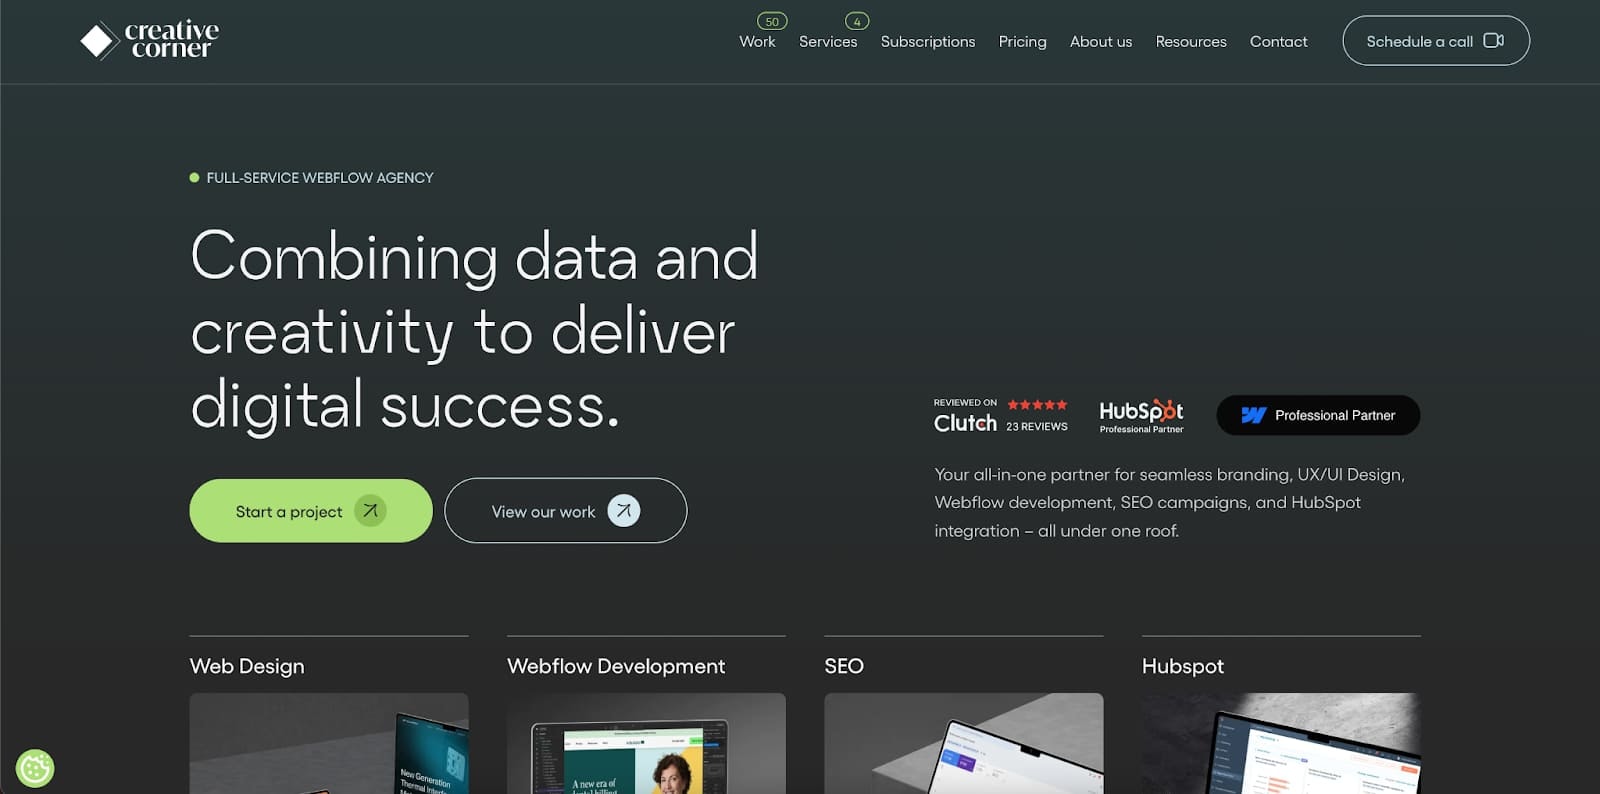This screenshot has width=1600, height=794.
Task: Select the Webflow Development preview thumbnail
Action: (646, 743)
